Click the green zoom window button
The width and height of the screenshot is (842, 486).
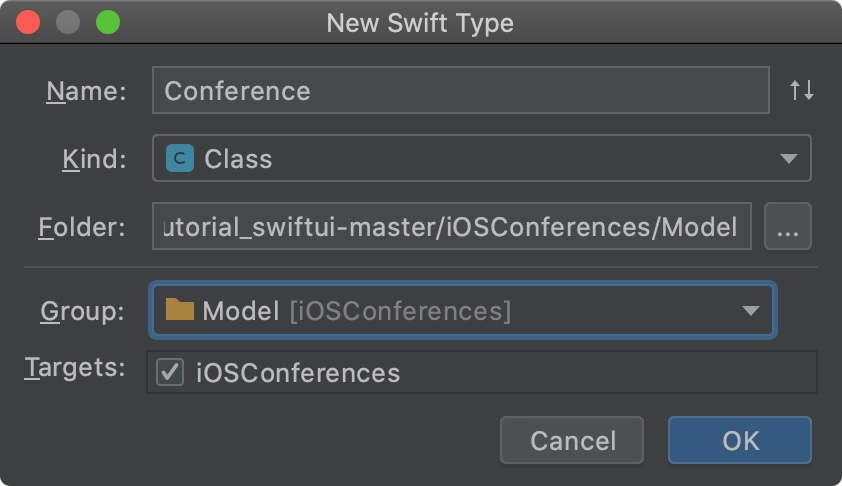tap(108, 23)
